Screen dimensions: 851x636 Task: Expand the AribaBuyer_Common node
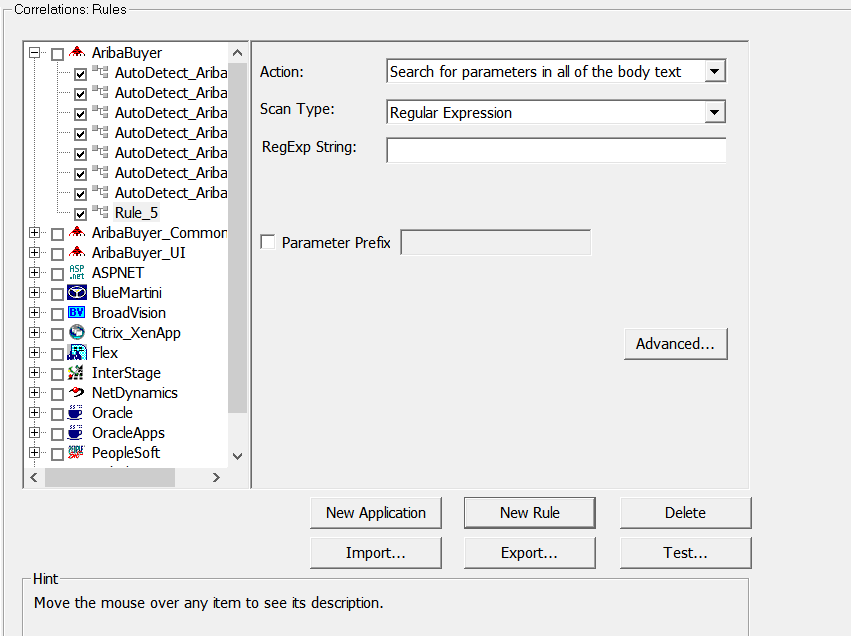(35, 233)
